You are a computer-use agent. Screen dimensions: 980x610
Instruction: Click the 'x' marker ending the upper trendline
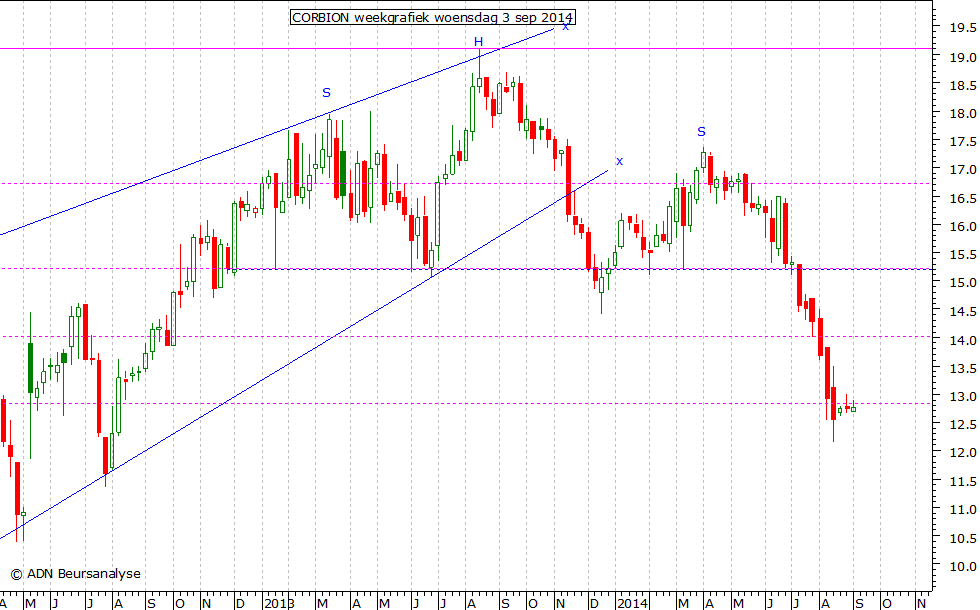(566, 26)
